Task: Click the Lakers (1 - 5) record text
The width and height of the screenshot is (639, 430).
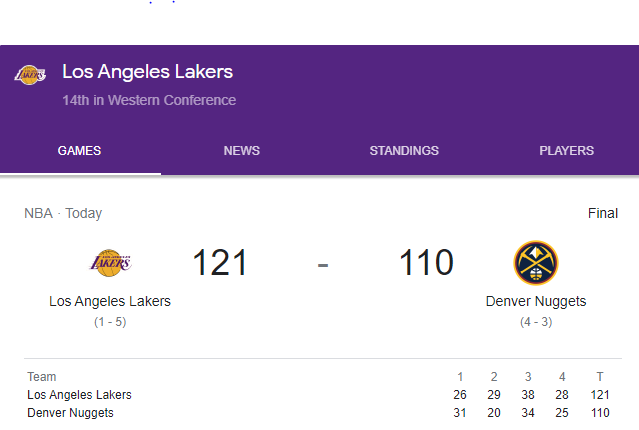Action: click(x=110, y=321)
